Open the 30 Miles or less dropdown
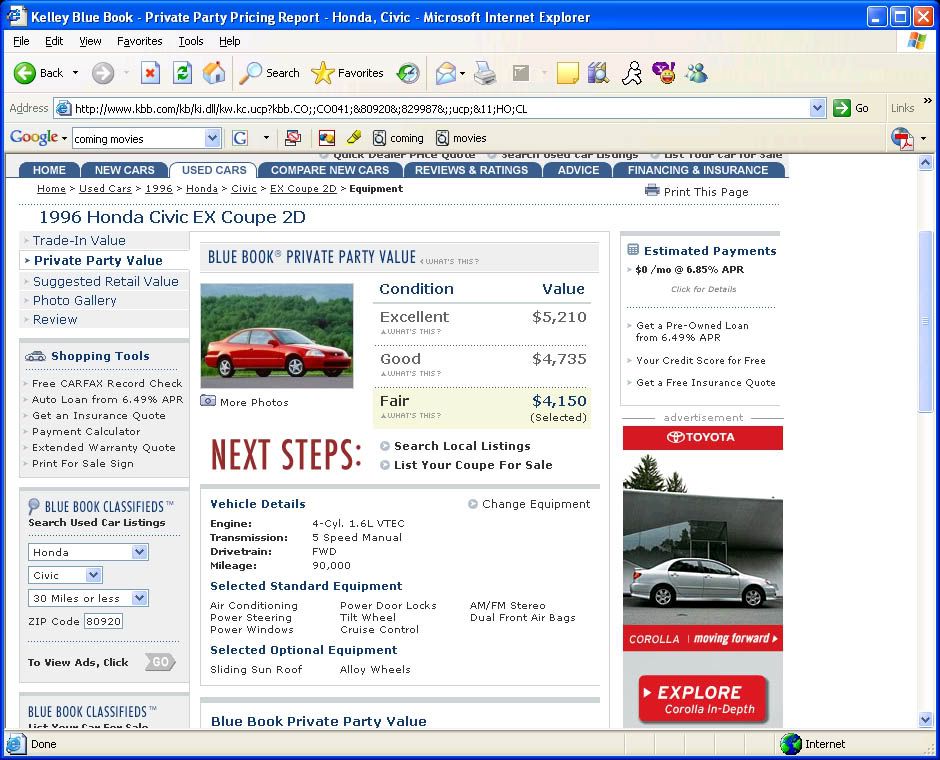The width and height of the screenshot is (940, 760). 139,598
